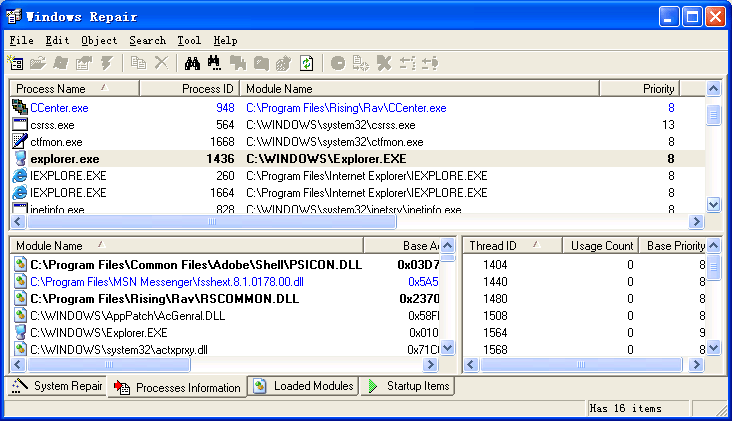Click the first IEXPLORE.EXE icon
This screenshot has height=421, width=732.
19,176
